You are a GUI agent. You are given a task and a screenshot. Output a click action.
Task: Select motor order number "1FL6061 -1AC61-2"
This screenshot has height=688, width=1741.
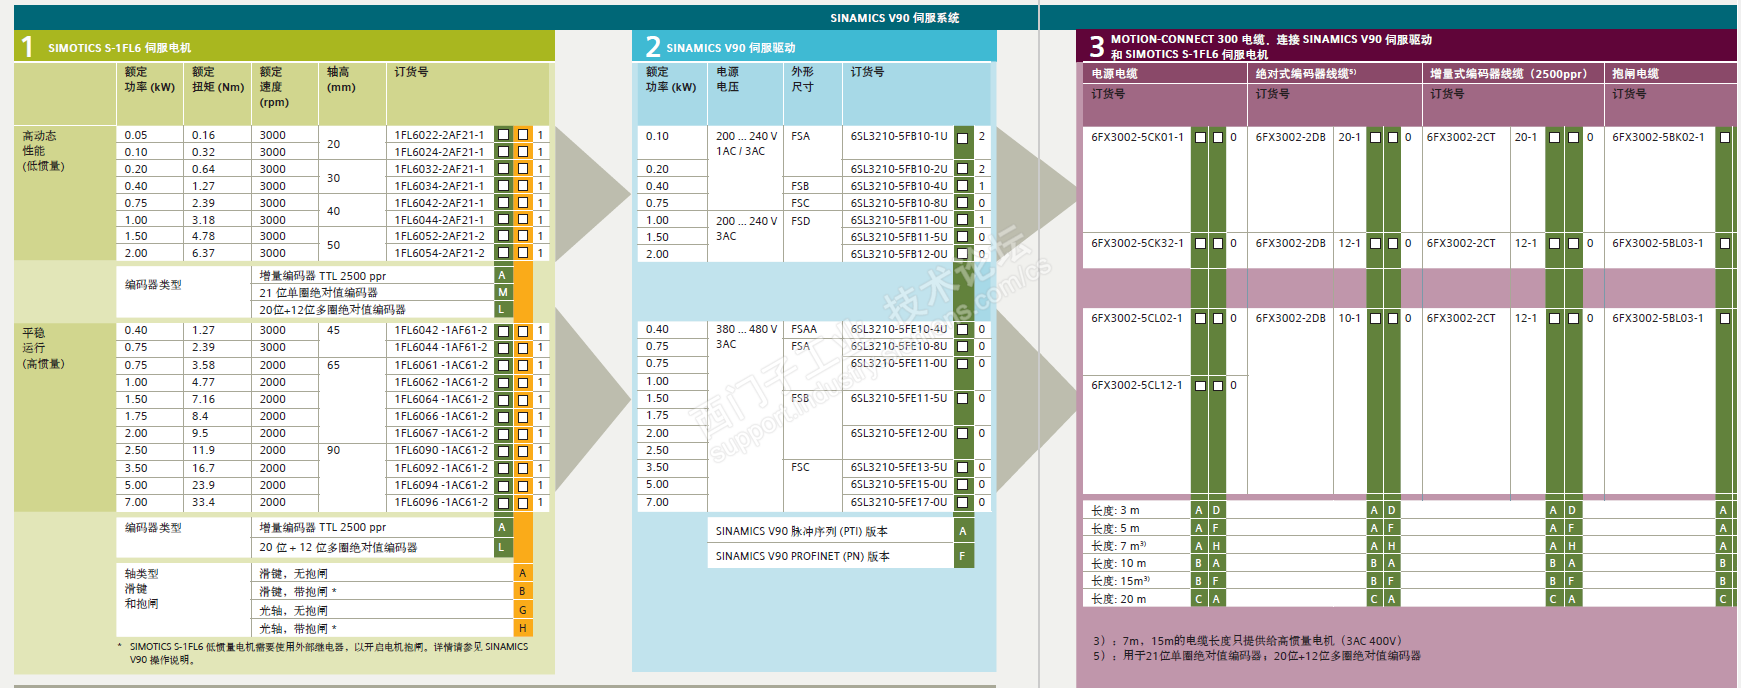[441, 365]
